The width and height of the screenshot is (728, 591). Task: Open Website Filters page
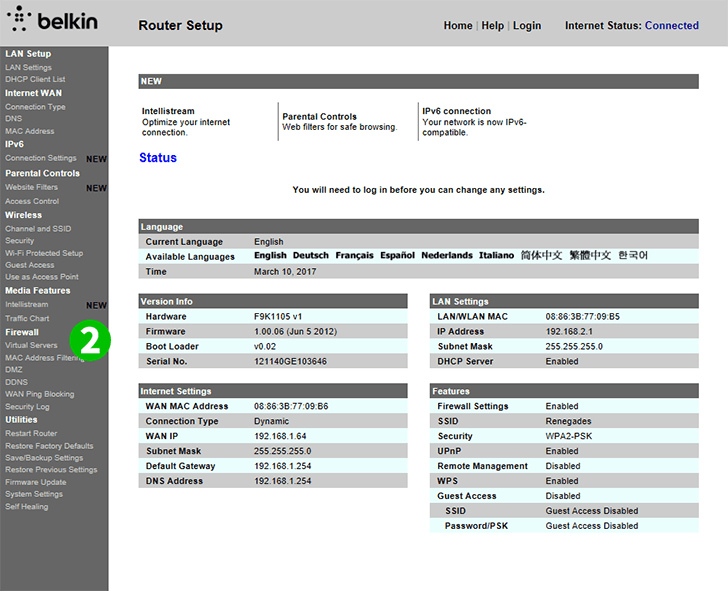click(32, 187)
